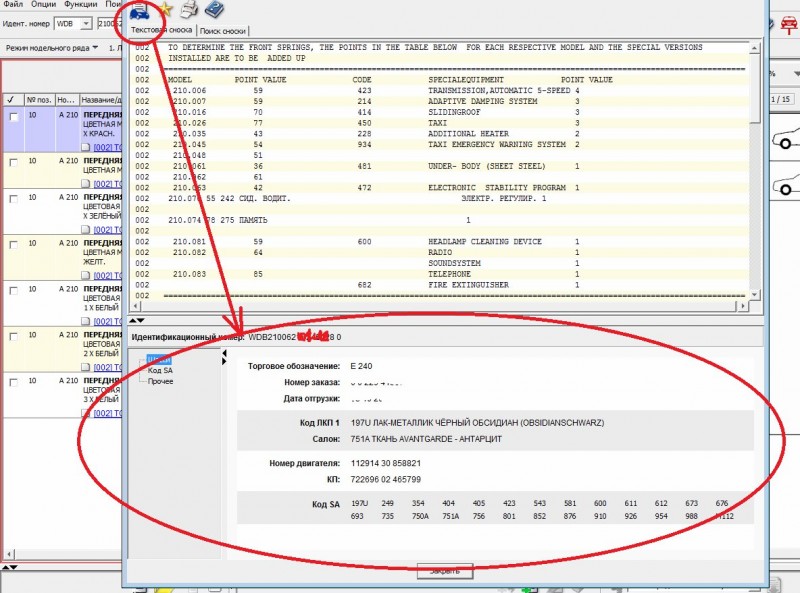Image resolution: width=800 pixels, height=593 pixels.
Task: Select the Код SA tree item
Action: click(160, 370)
